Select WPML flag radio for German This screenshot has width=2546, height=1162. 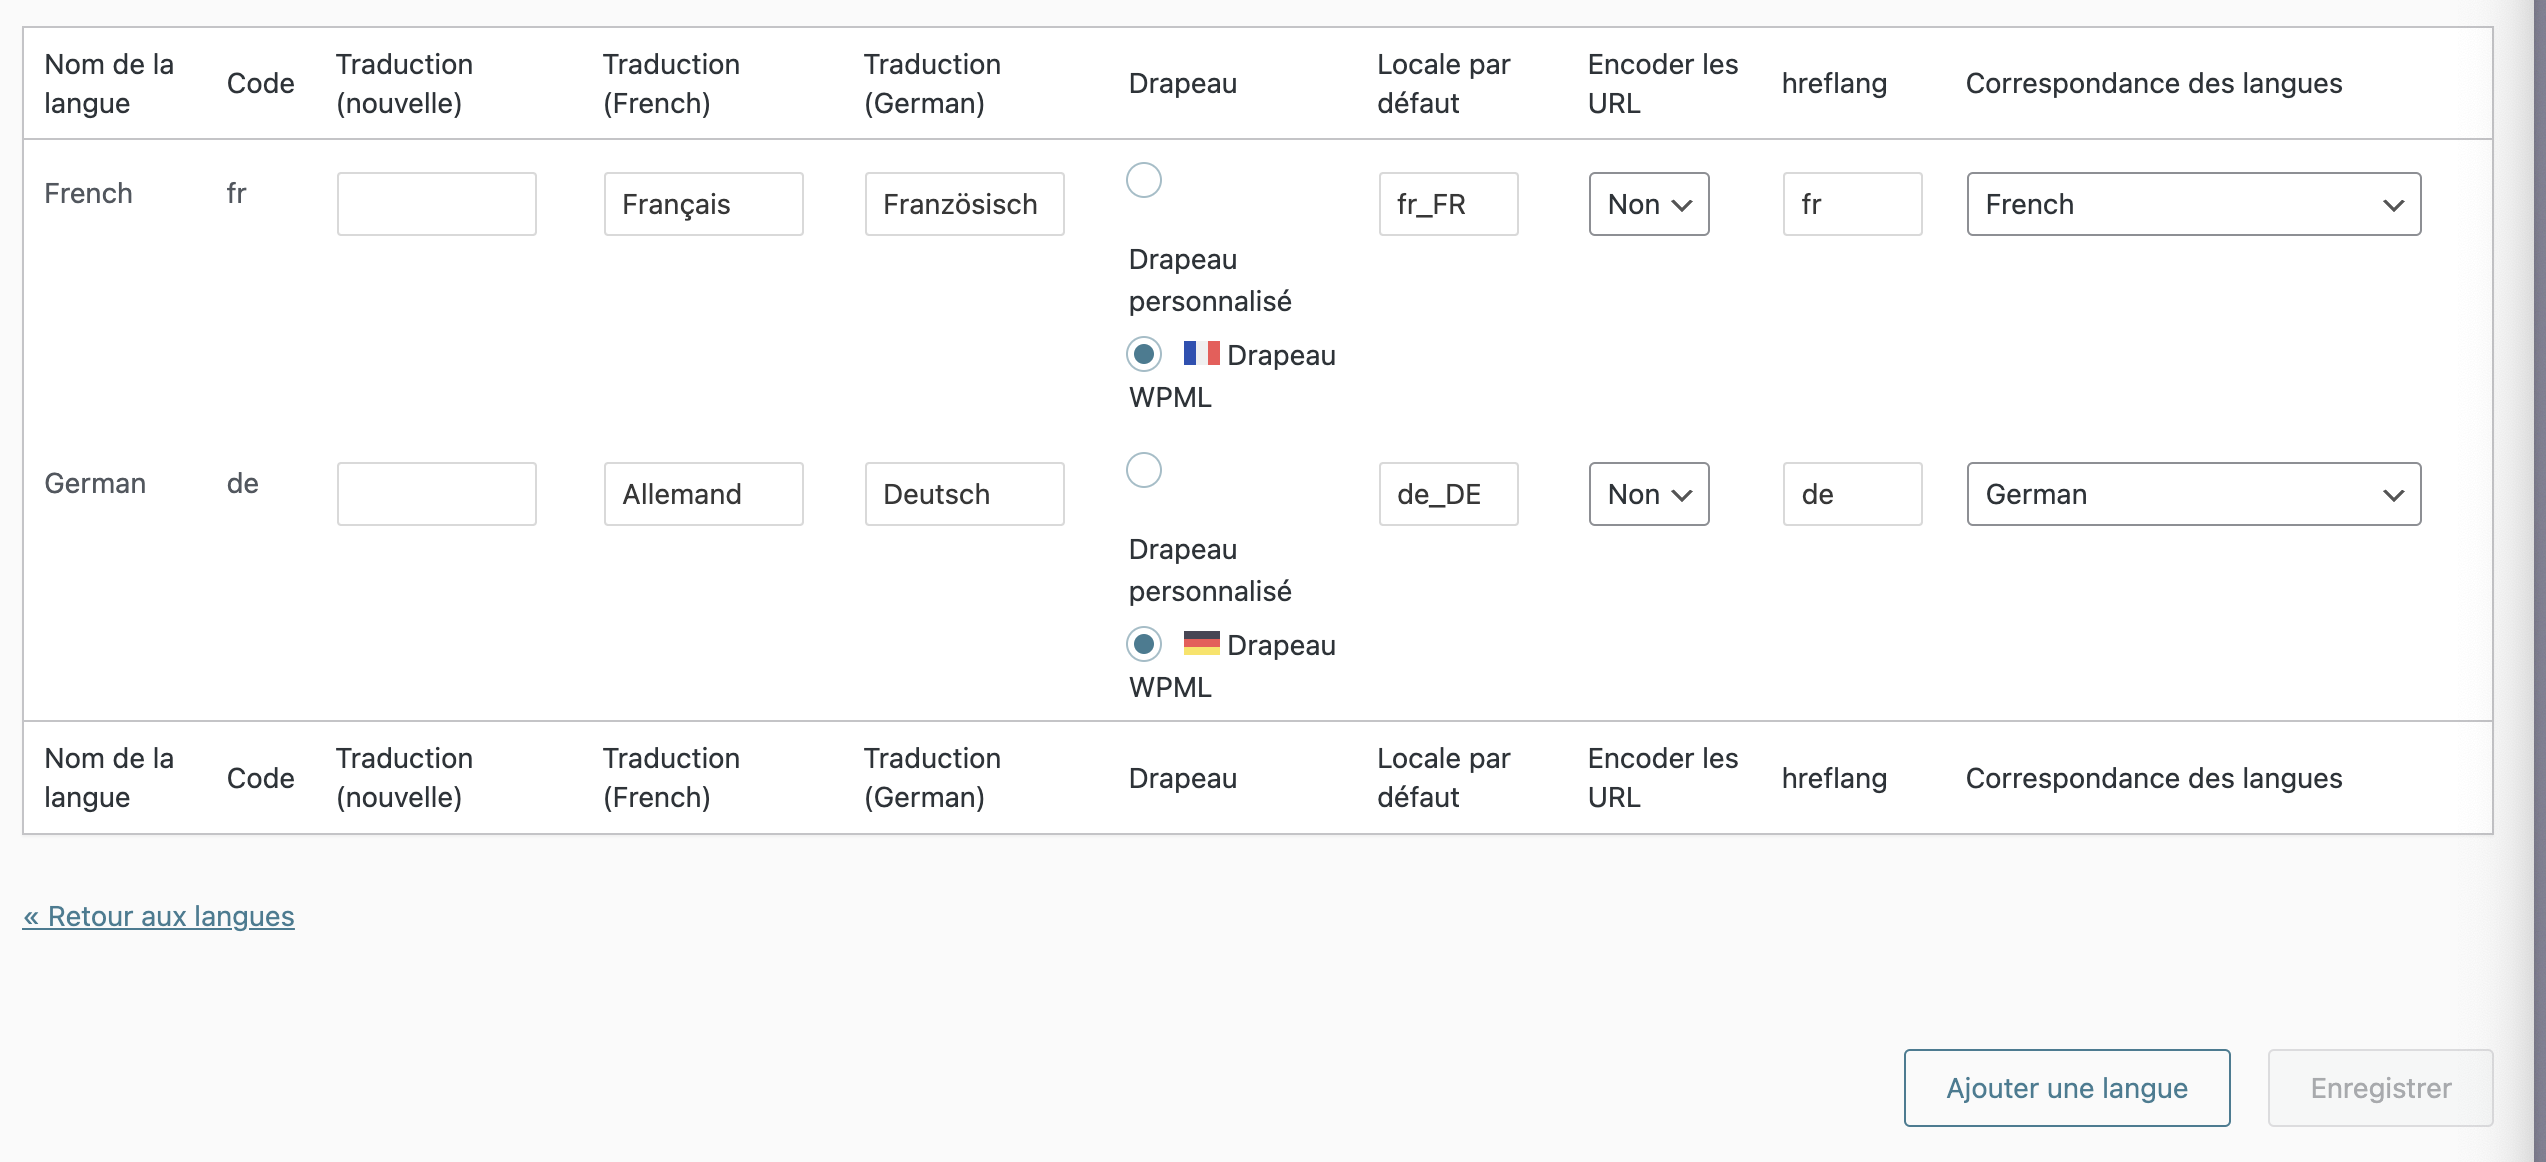[1144, 644]
